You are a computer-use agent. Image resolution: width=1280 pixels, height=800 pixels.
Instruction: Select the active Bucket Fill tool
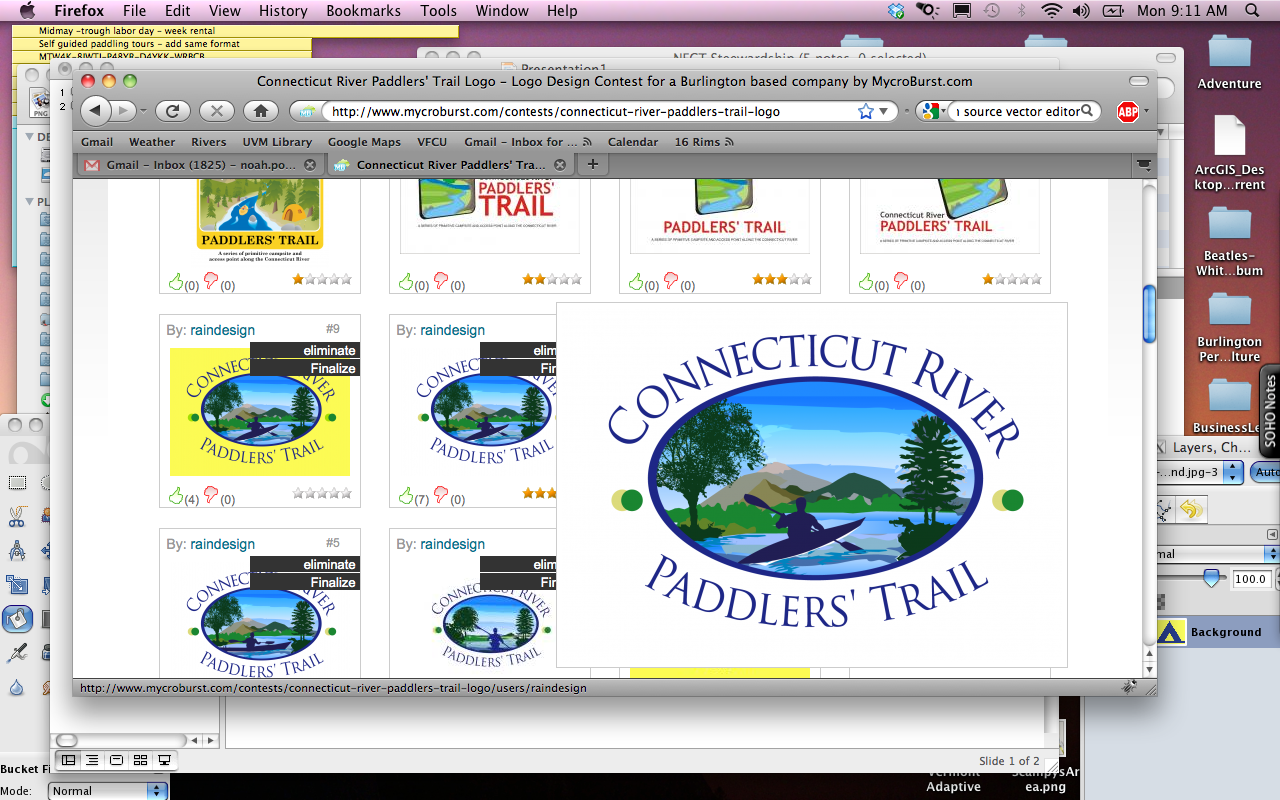click(x=17, y=619)
